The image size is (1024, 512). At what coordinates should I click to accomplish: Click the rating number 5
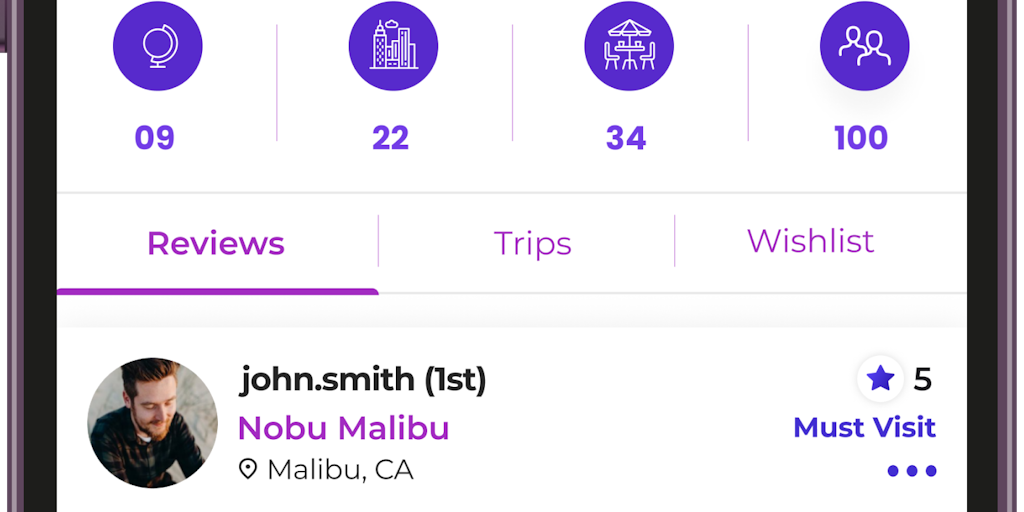tap(922, 379)
